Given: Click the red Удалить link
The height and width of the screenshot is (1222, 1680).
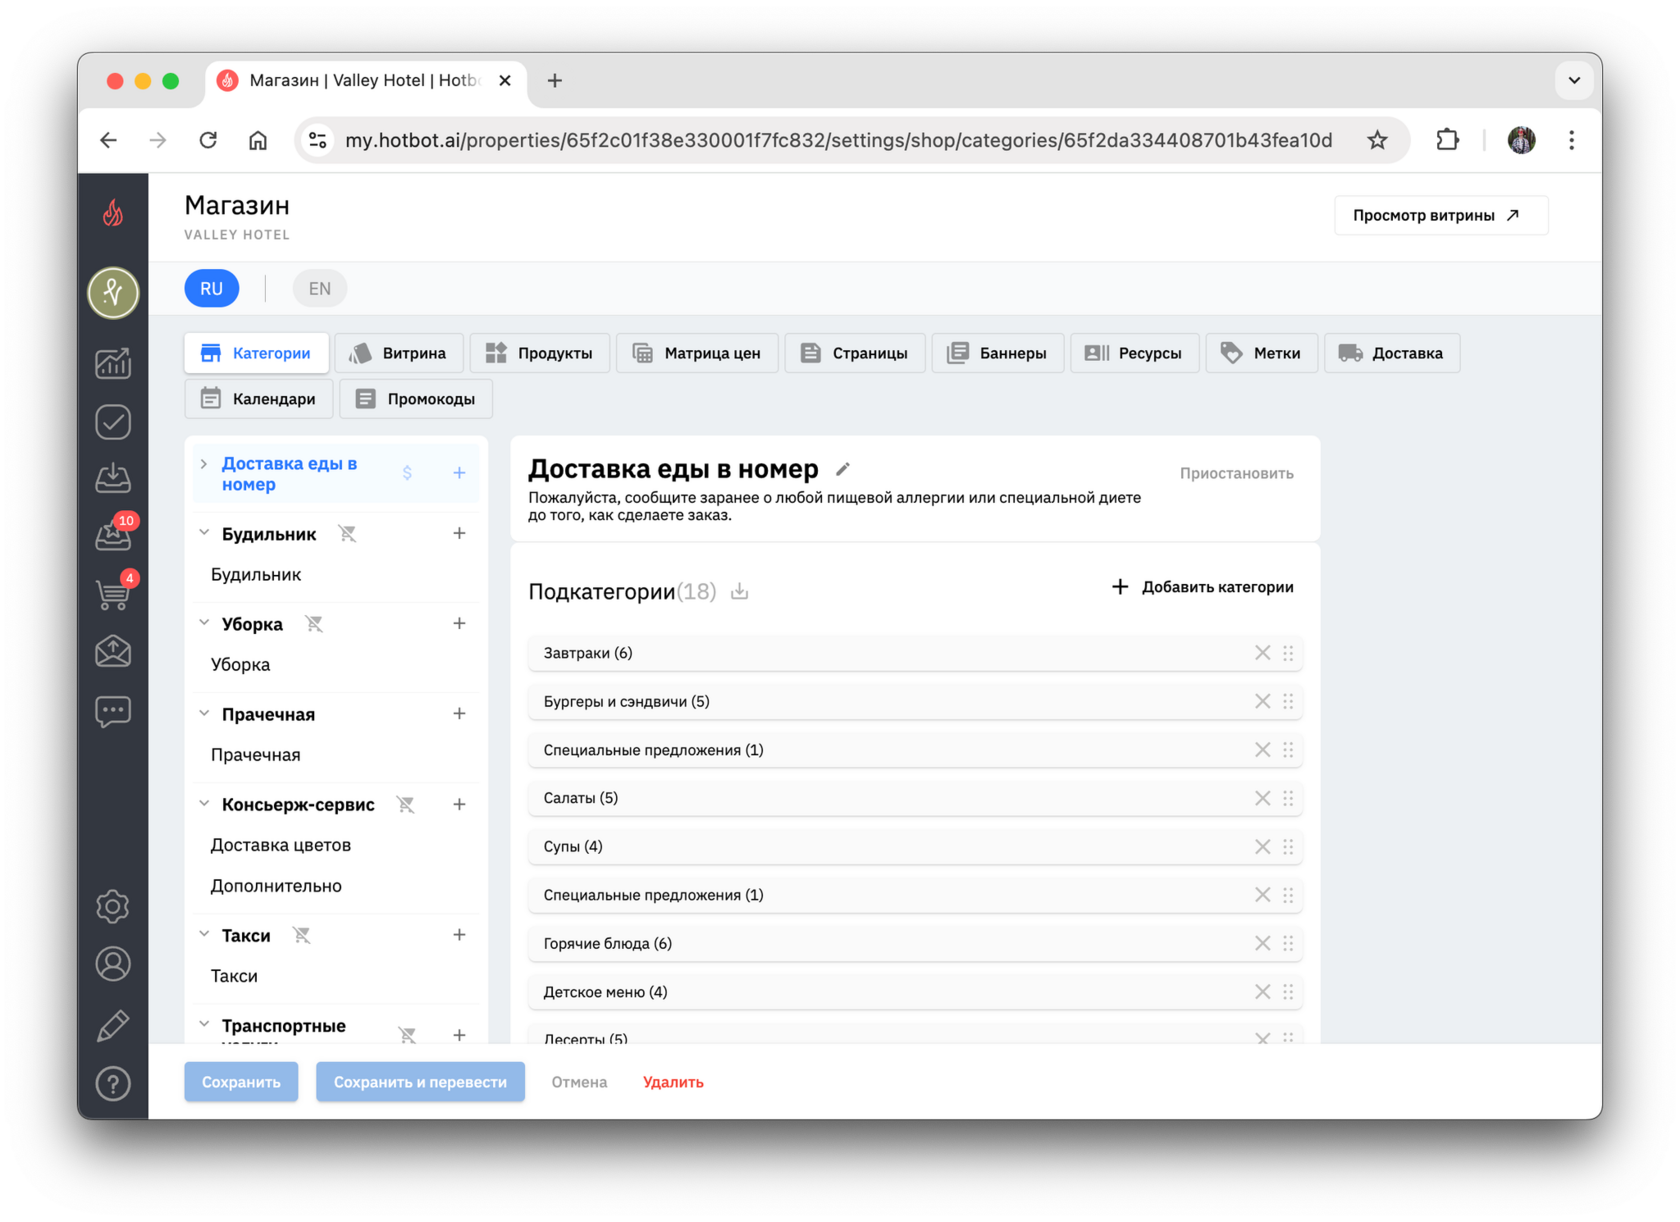Looking at the screenshot, I should click(673, 1082).
